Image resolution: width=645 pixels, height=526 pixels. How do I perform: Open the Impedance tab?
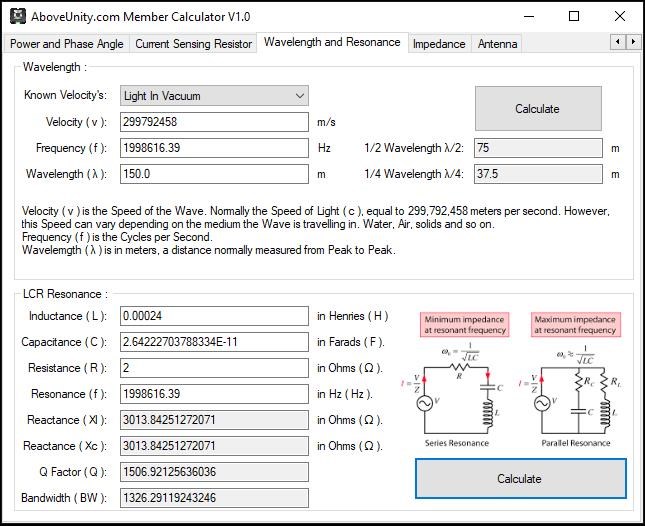439,44
